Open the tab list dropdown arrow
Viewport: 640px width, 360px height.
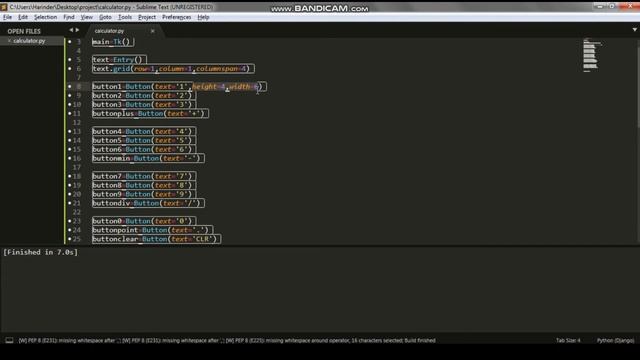tap(634, 30)
